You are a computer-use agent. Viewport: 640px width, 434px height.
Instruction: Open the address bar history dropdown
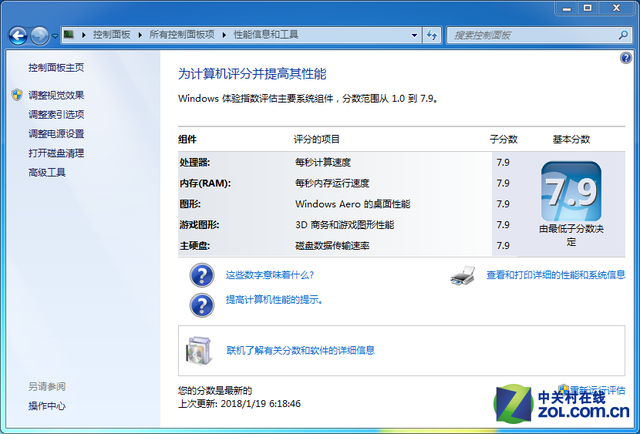point(414,35)
